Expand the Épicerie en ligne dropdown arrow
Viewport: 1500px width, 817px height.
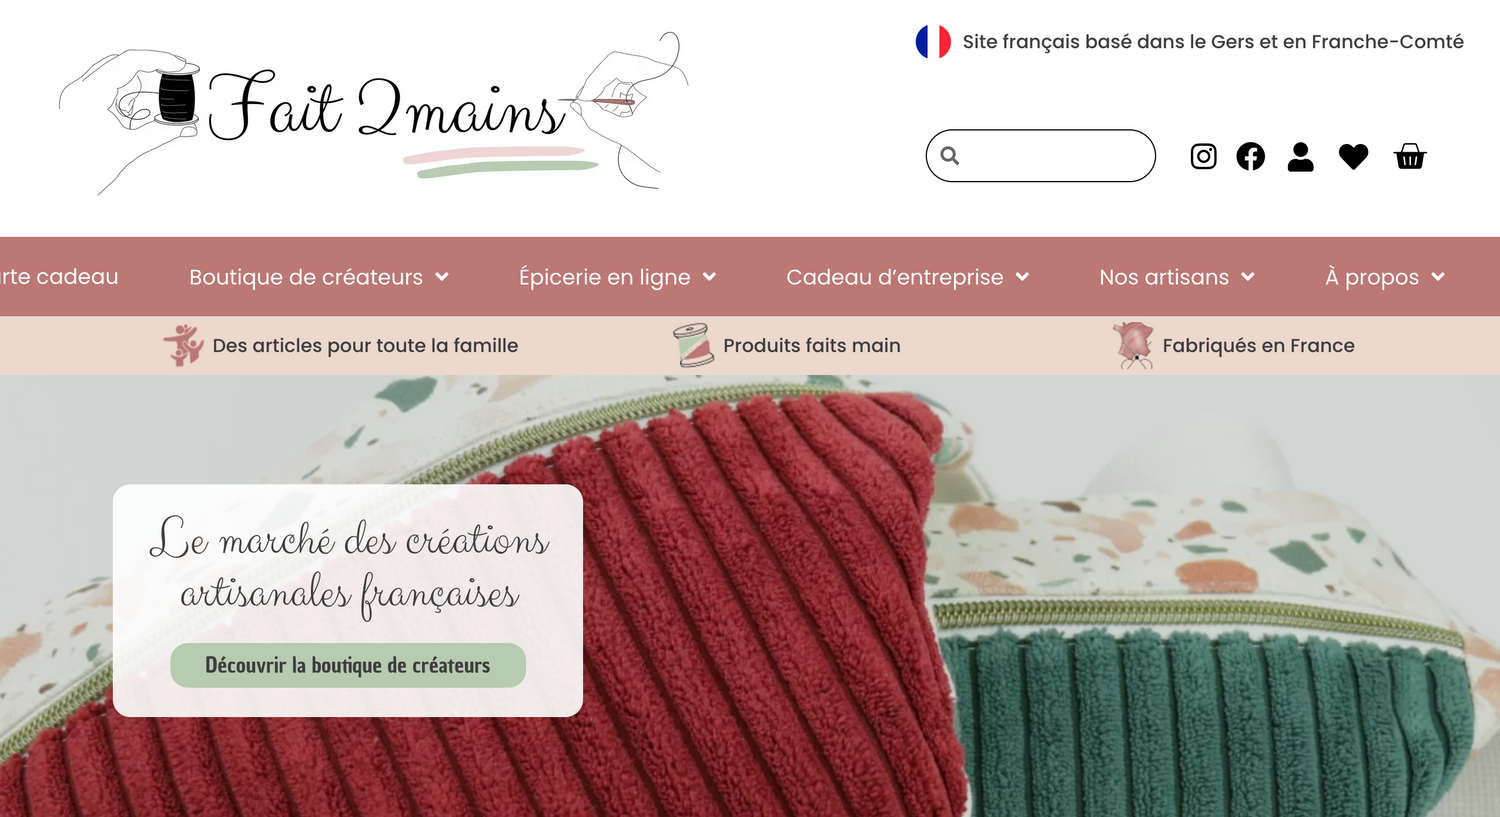pos(709,277)
